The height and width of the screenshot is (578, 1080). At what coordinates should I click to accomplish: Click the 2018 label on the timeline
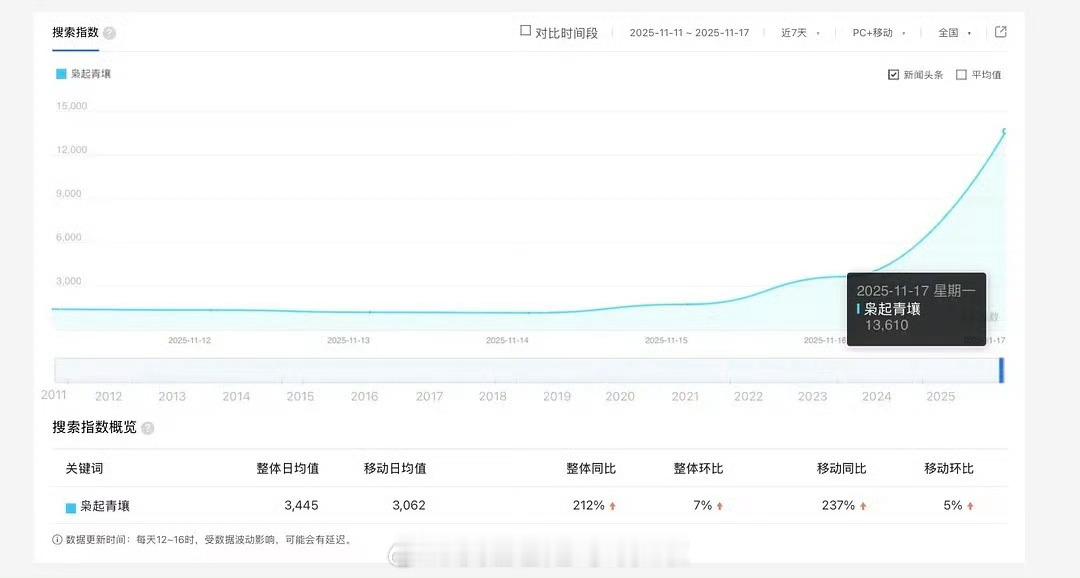492,396
